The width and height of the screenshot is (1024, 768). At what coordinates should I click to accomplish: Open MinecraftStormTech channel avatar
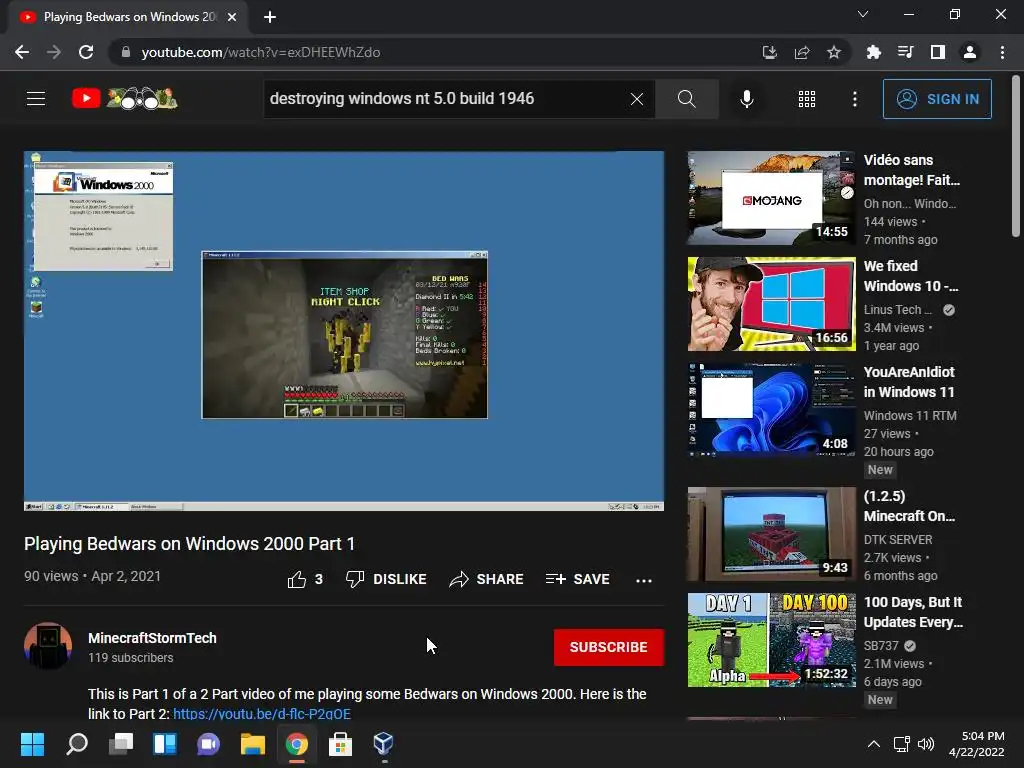coord(48,646)
